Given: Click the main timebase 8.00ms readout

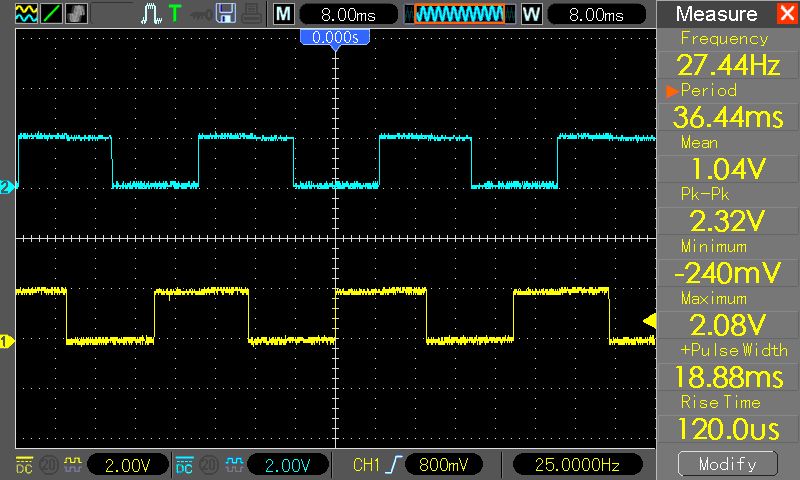Looking at the screenshot, I should pyautogui.click(x=348, y=14).
